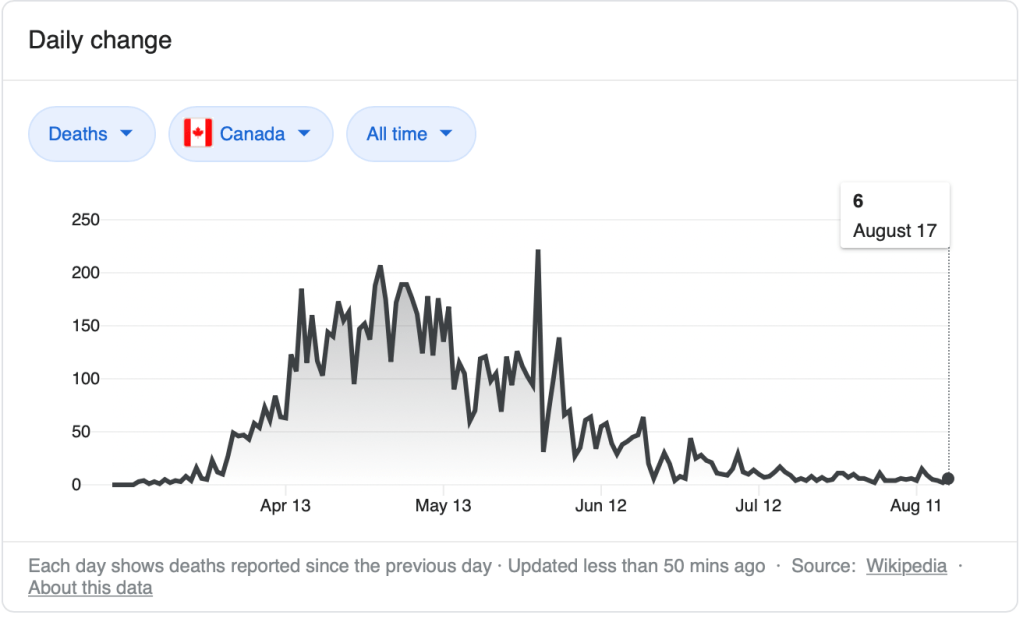Click the caret icon next to Canada

point(304,134)
